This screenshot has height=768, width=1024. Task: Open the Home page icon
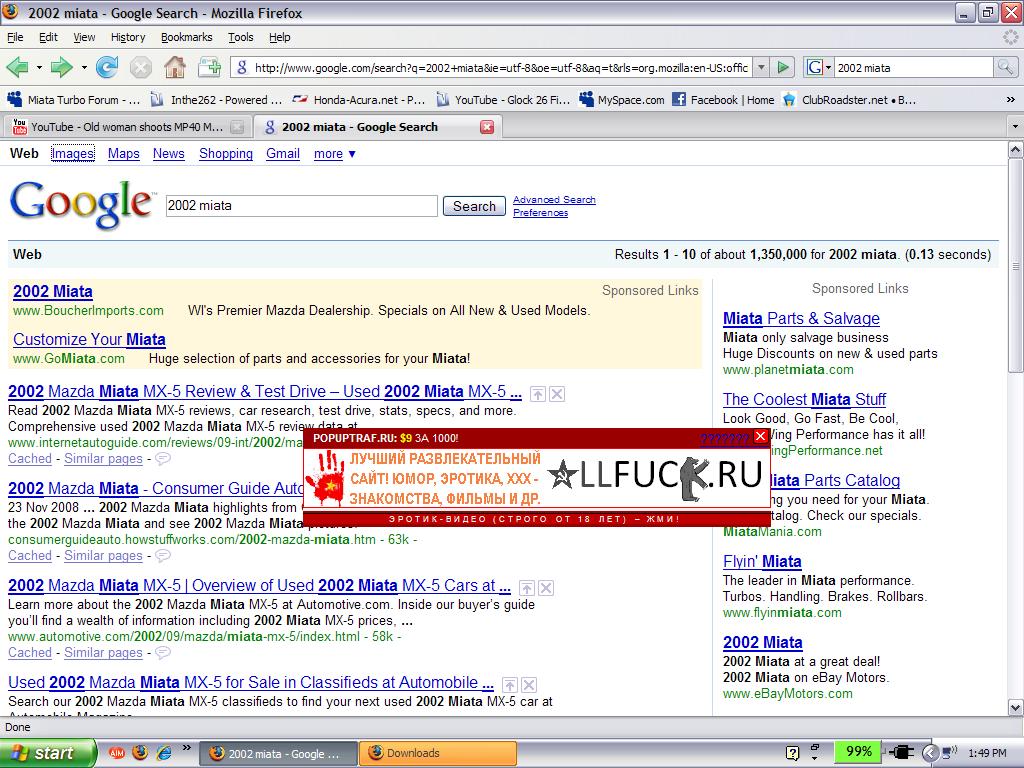pos(174,67)
